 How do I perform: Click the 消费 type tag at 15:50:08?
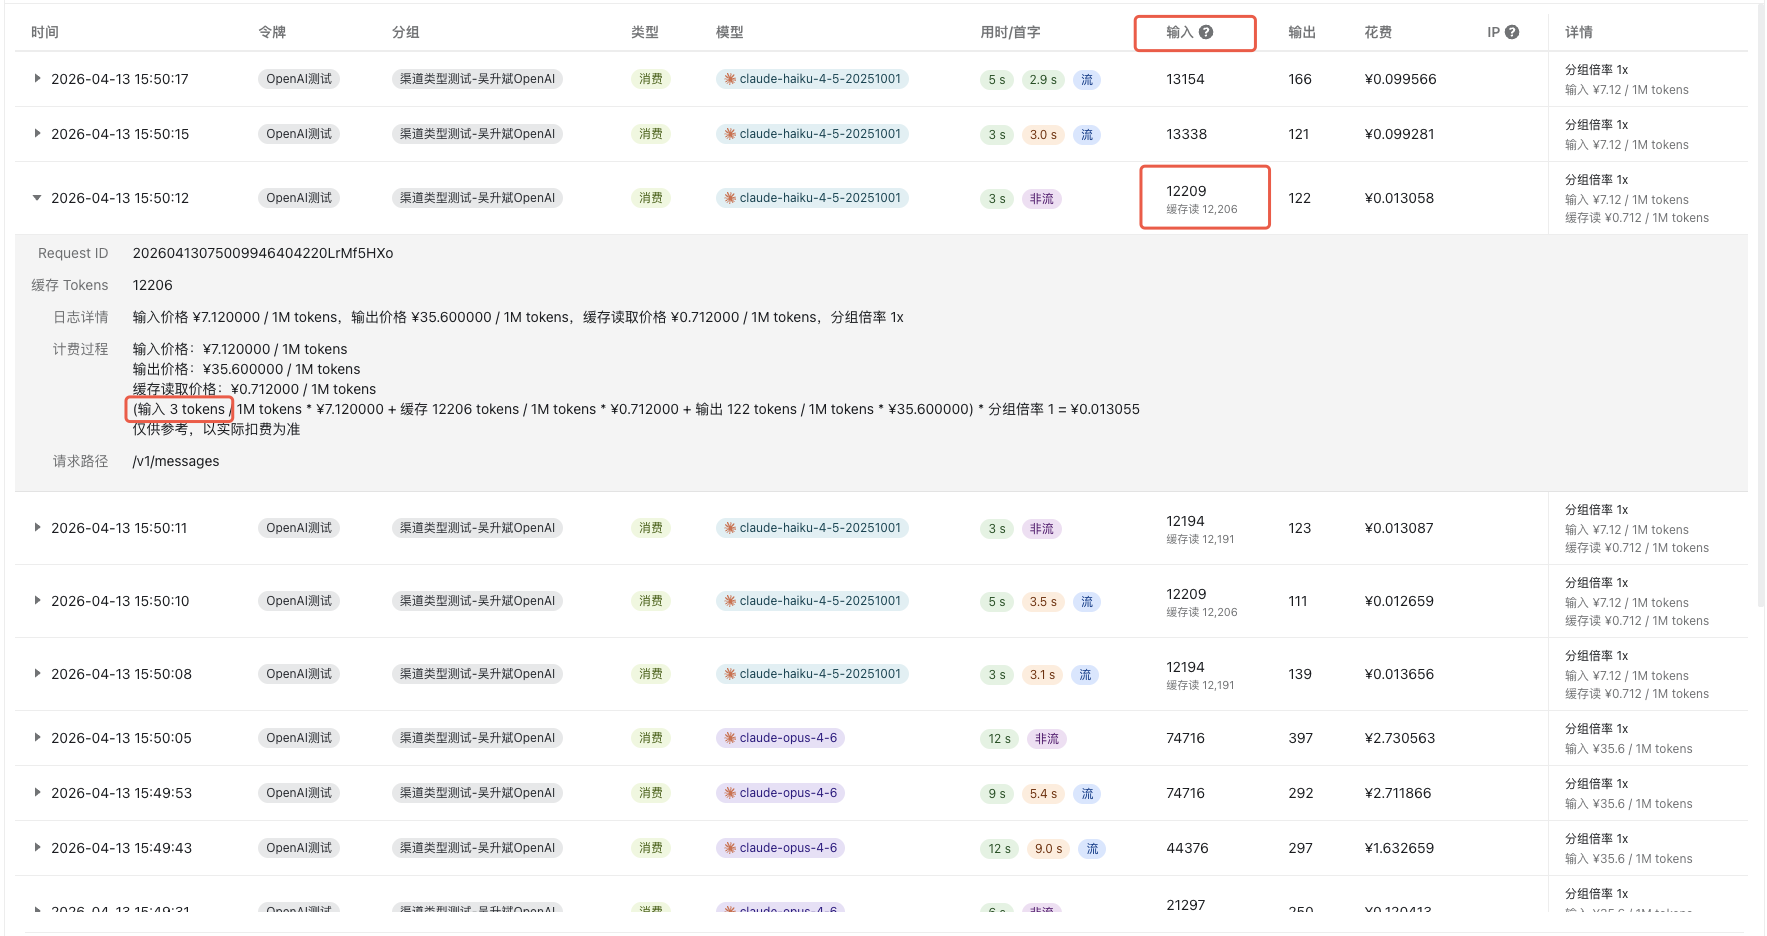(651, 674)
